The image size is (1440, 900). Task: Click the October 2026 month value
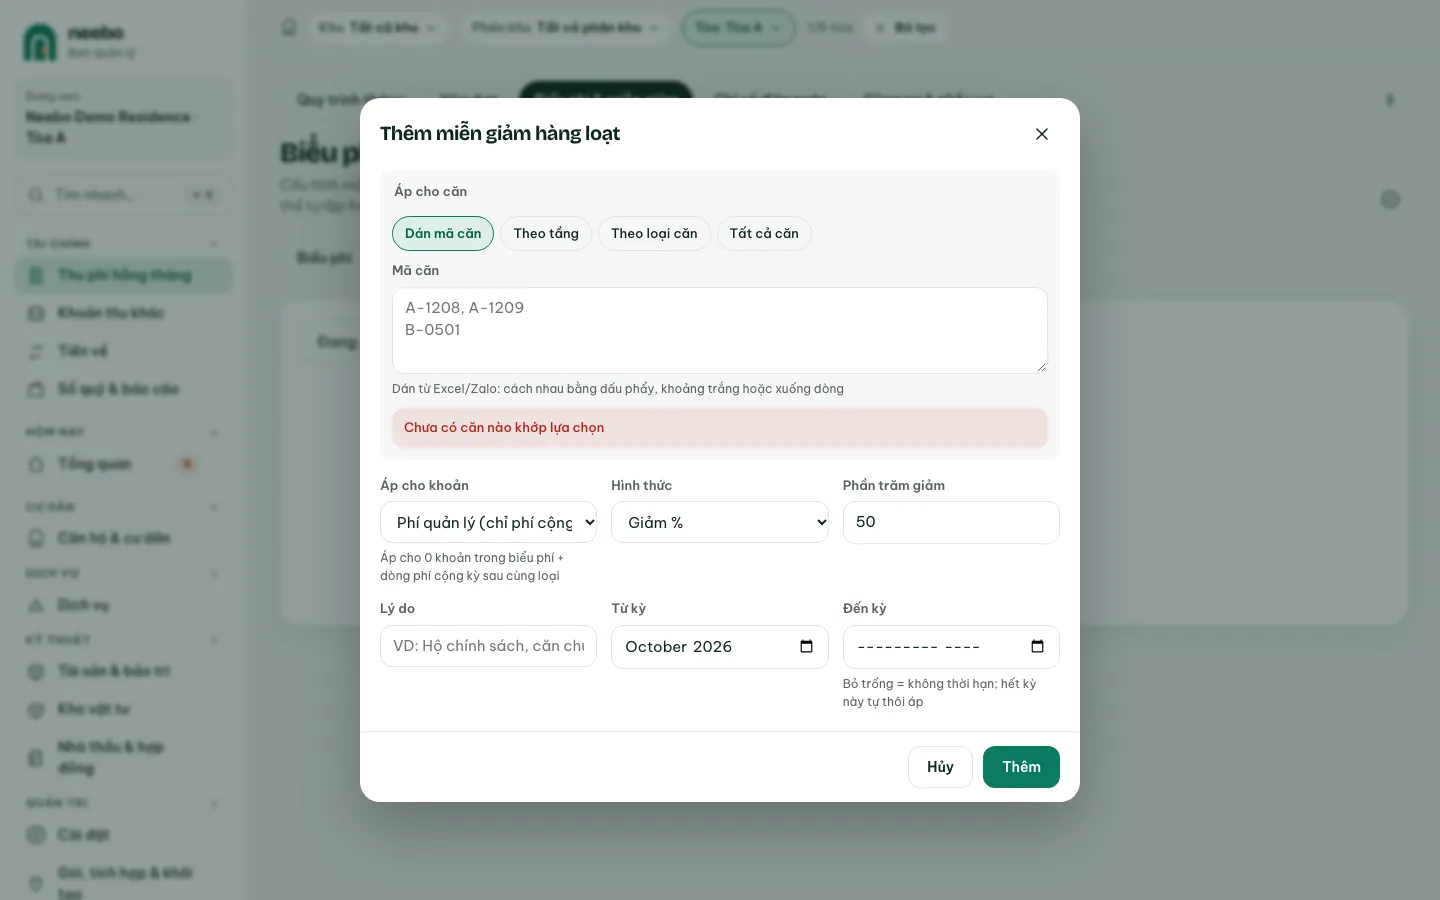coord(678,647)
